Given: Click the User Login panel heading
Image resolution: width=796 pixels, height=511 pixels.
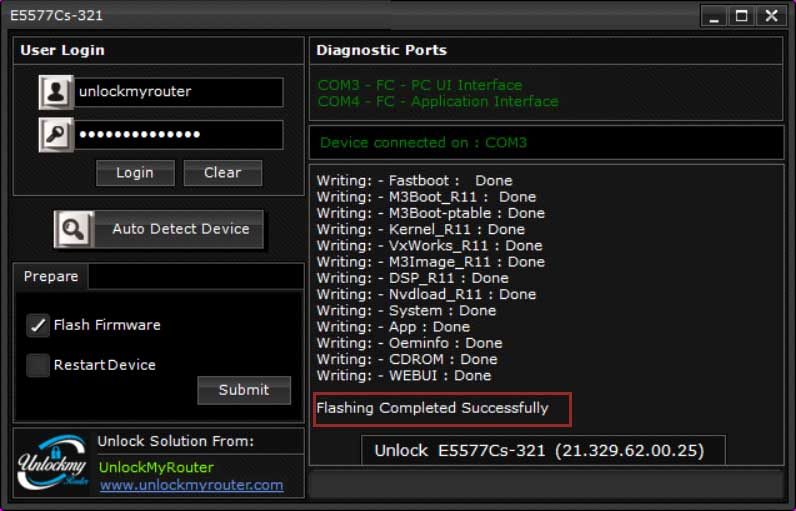Looking at the screenshot, I should click(62, 50).
